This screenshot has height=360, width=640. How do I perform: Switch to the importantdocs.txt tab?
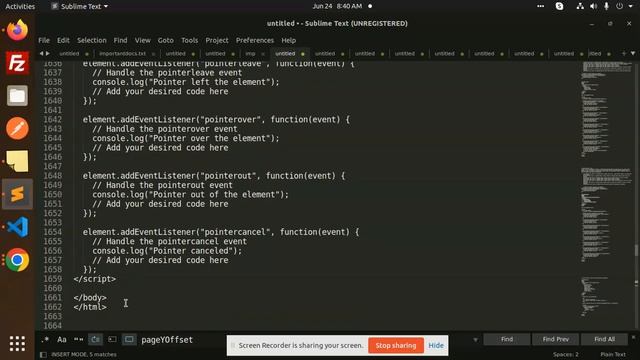(x=122, y=53)
